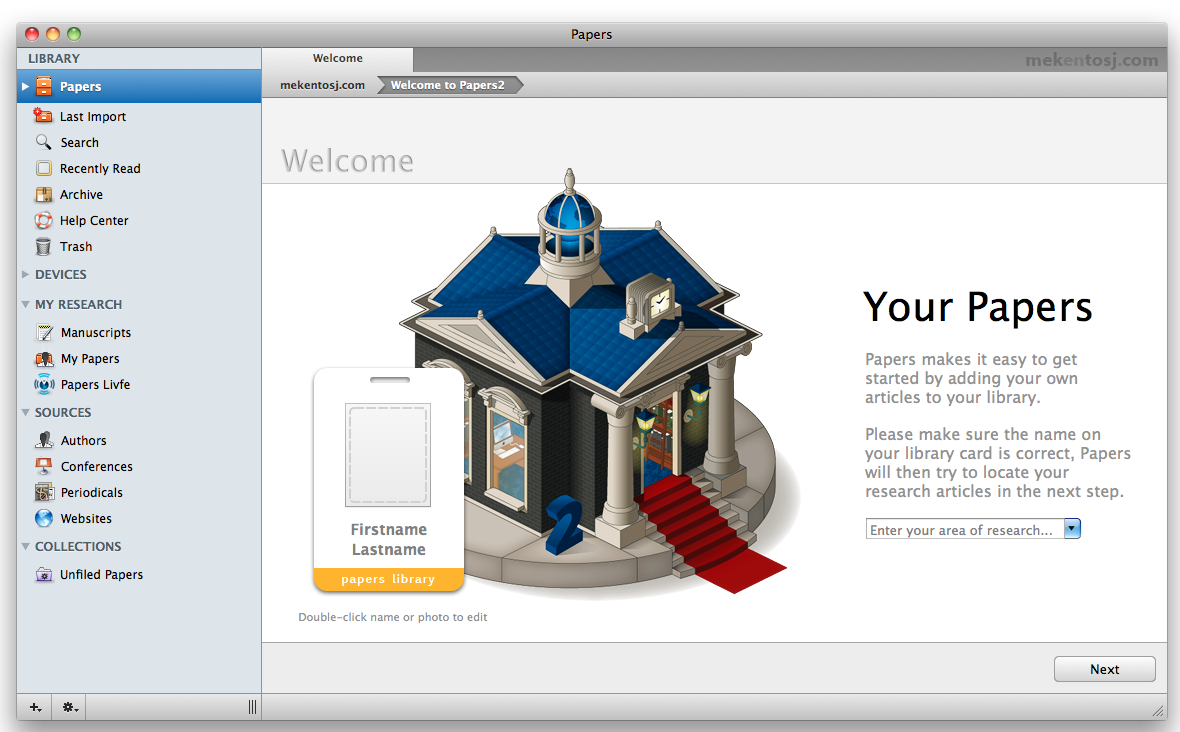Collapse the COLLECTIONS section
Image resolution: width=1180 pixels, height=732 pixels.
point(26,546)
